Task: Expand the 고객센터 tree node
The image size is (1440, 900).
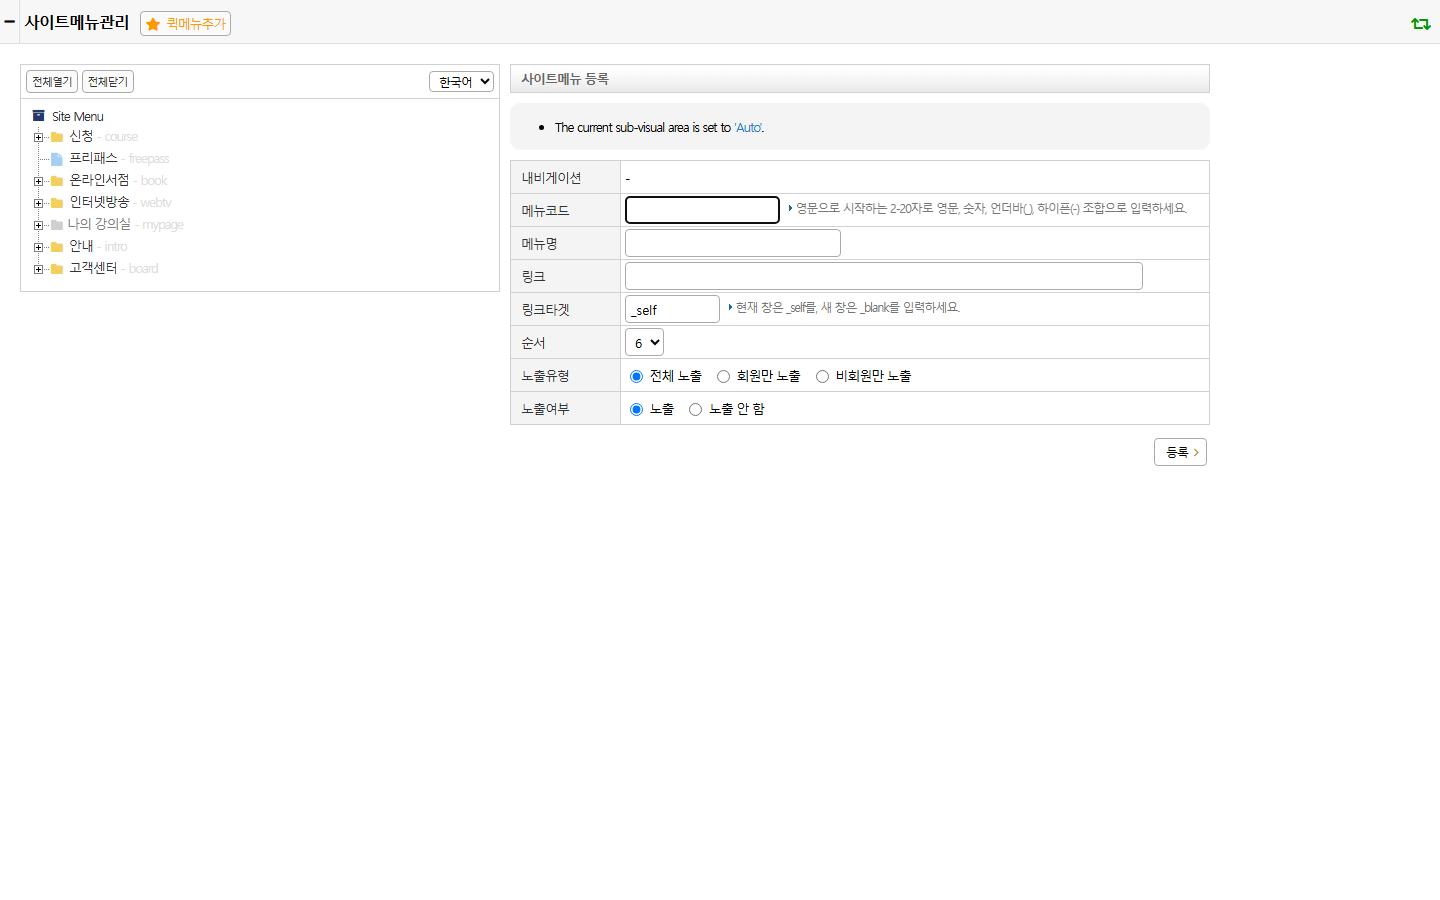Action: click(38, 269)
